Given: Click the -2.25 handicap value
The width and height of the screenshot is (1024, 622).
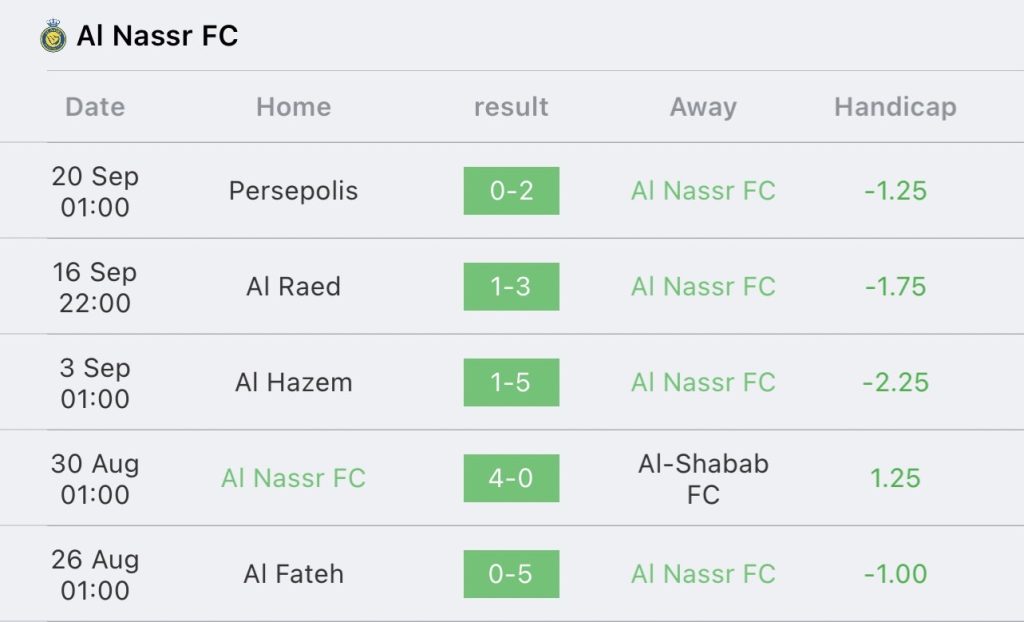Looking at the screenshot, I should pyautogui.click(x=895, y=383).
